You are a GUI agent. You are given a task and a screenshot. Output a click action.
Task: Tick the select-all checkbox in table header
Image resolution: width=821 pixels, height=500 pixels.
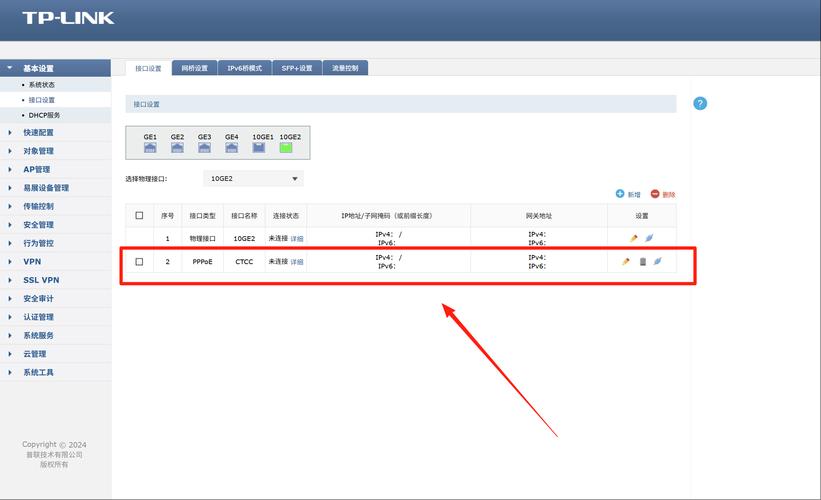pyautogui.click(x=139, y=215)
